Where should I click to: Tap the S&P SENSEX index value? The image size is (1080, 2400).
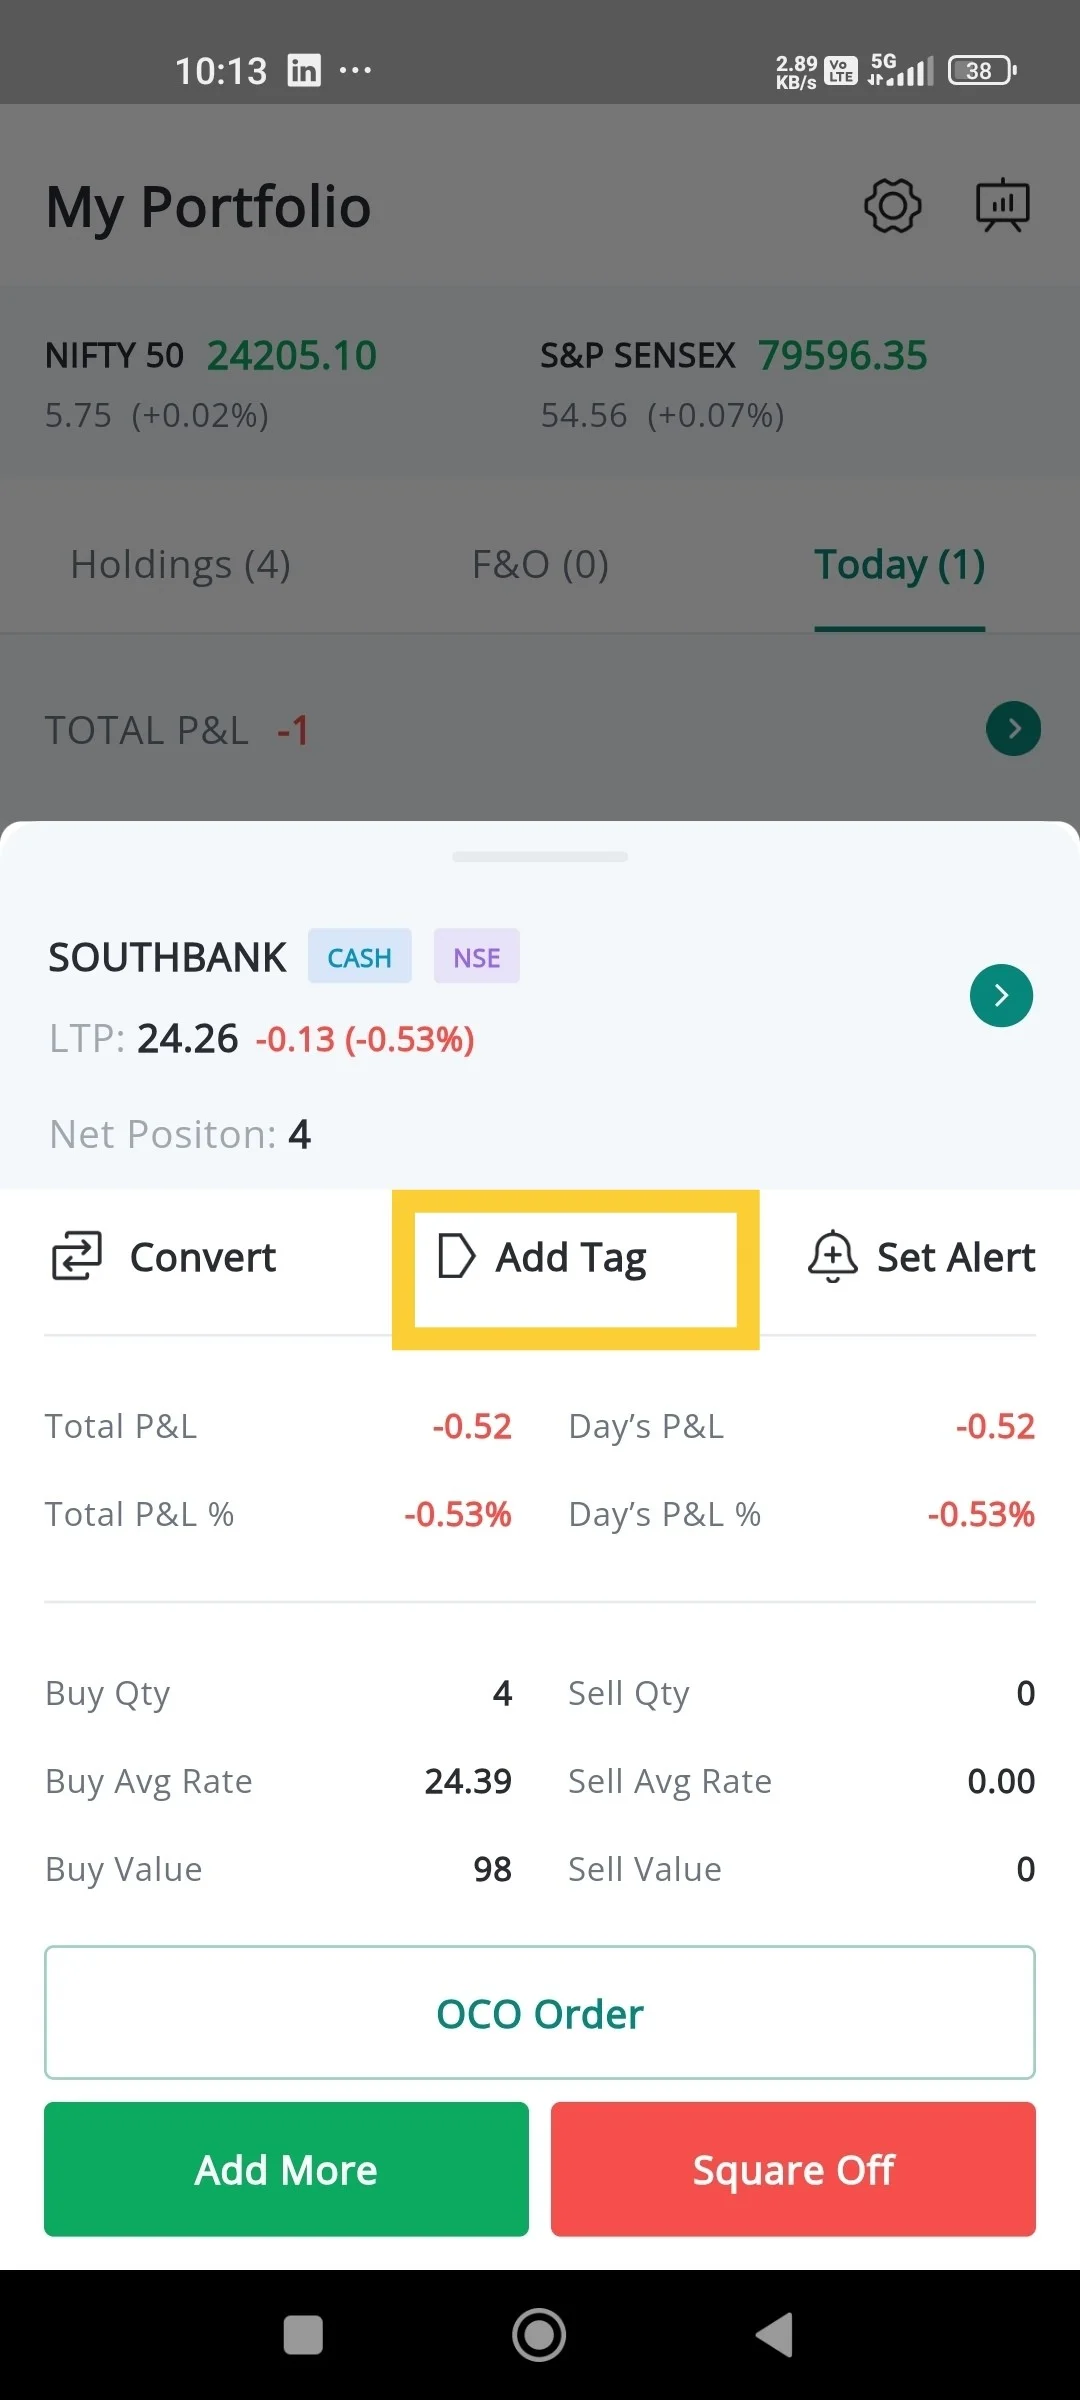842,356
